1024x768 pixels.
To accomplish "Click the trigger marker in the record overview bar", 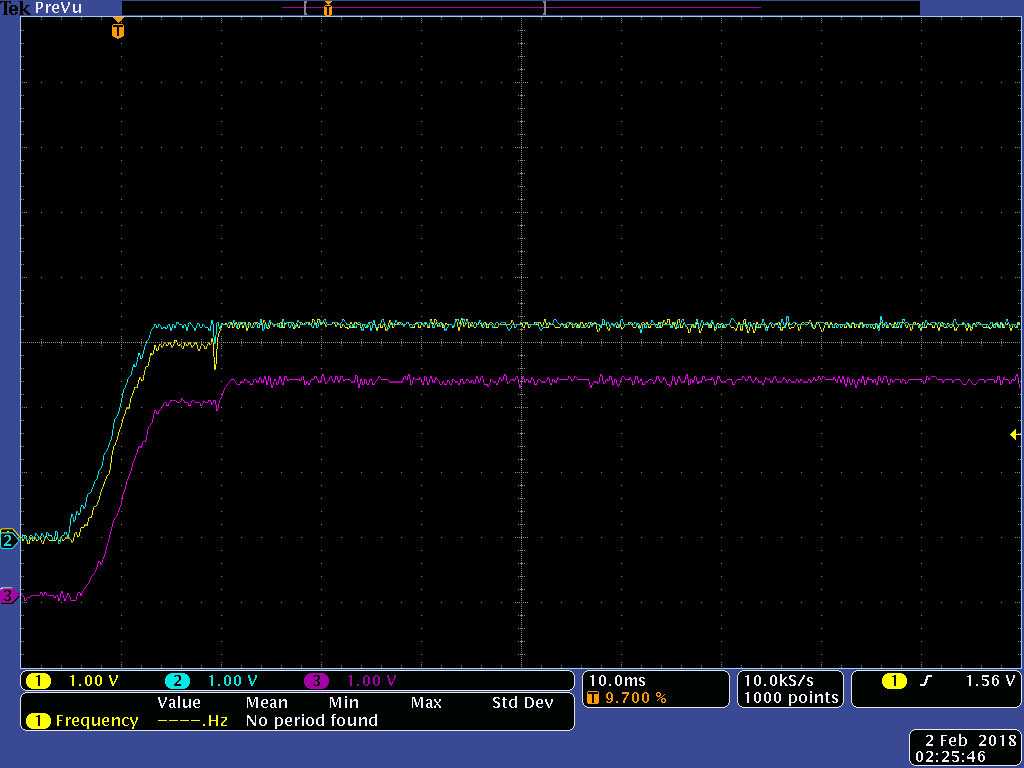I will (x=328, y=8).
